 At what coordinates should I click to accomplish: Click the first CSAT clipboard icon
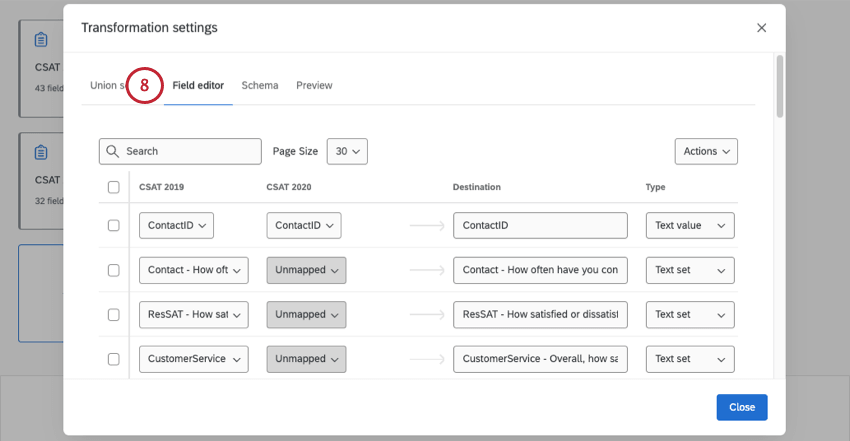(41, 40)
